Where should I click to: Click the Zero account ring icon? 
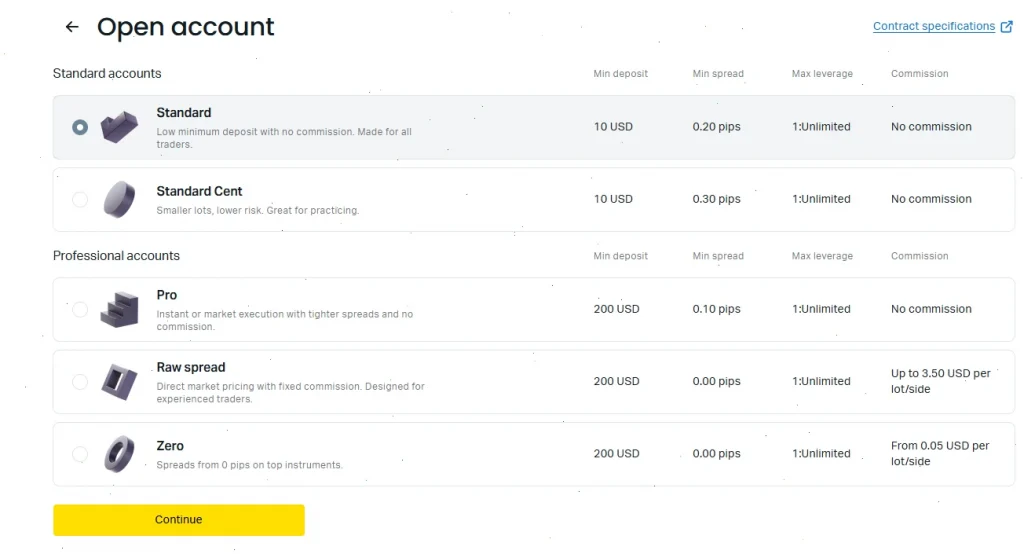(120, 453)
